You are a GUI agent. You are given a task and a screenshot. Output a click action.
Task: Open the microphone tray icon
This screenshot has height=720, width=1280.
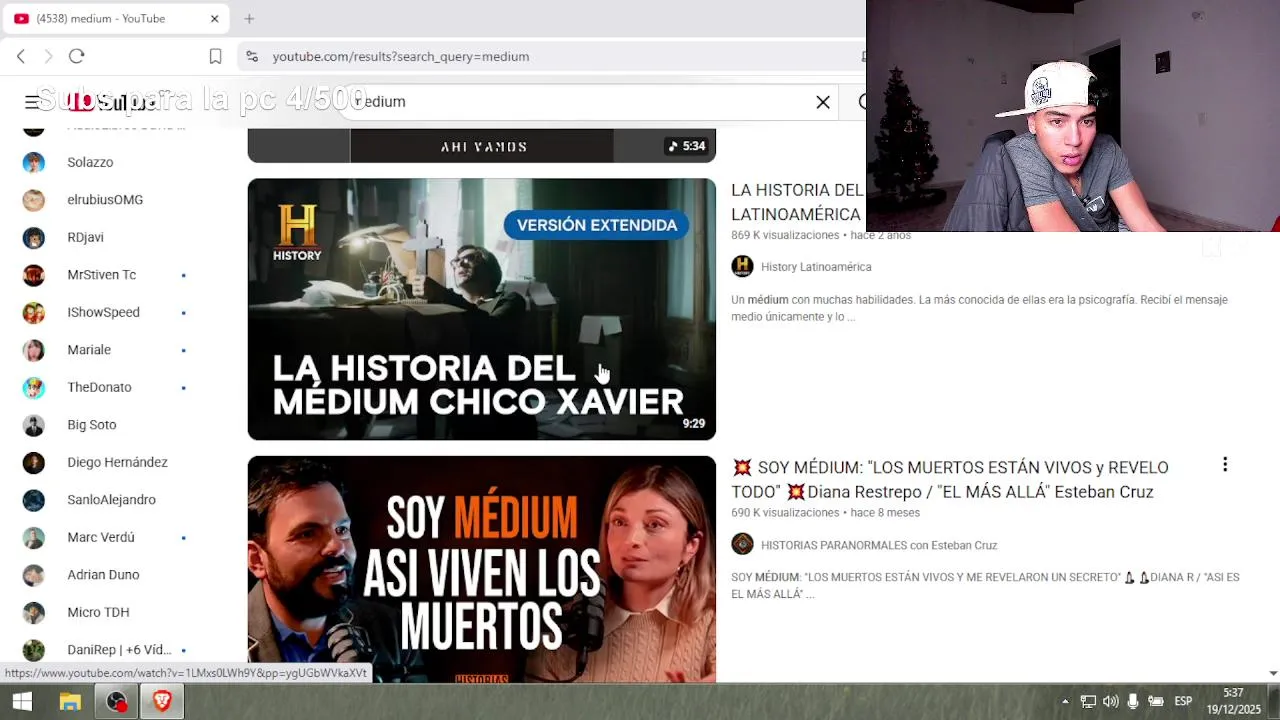[x=1133, y=701]
